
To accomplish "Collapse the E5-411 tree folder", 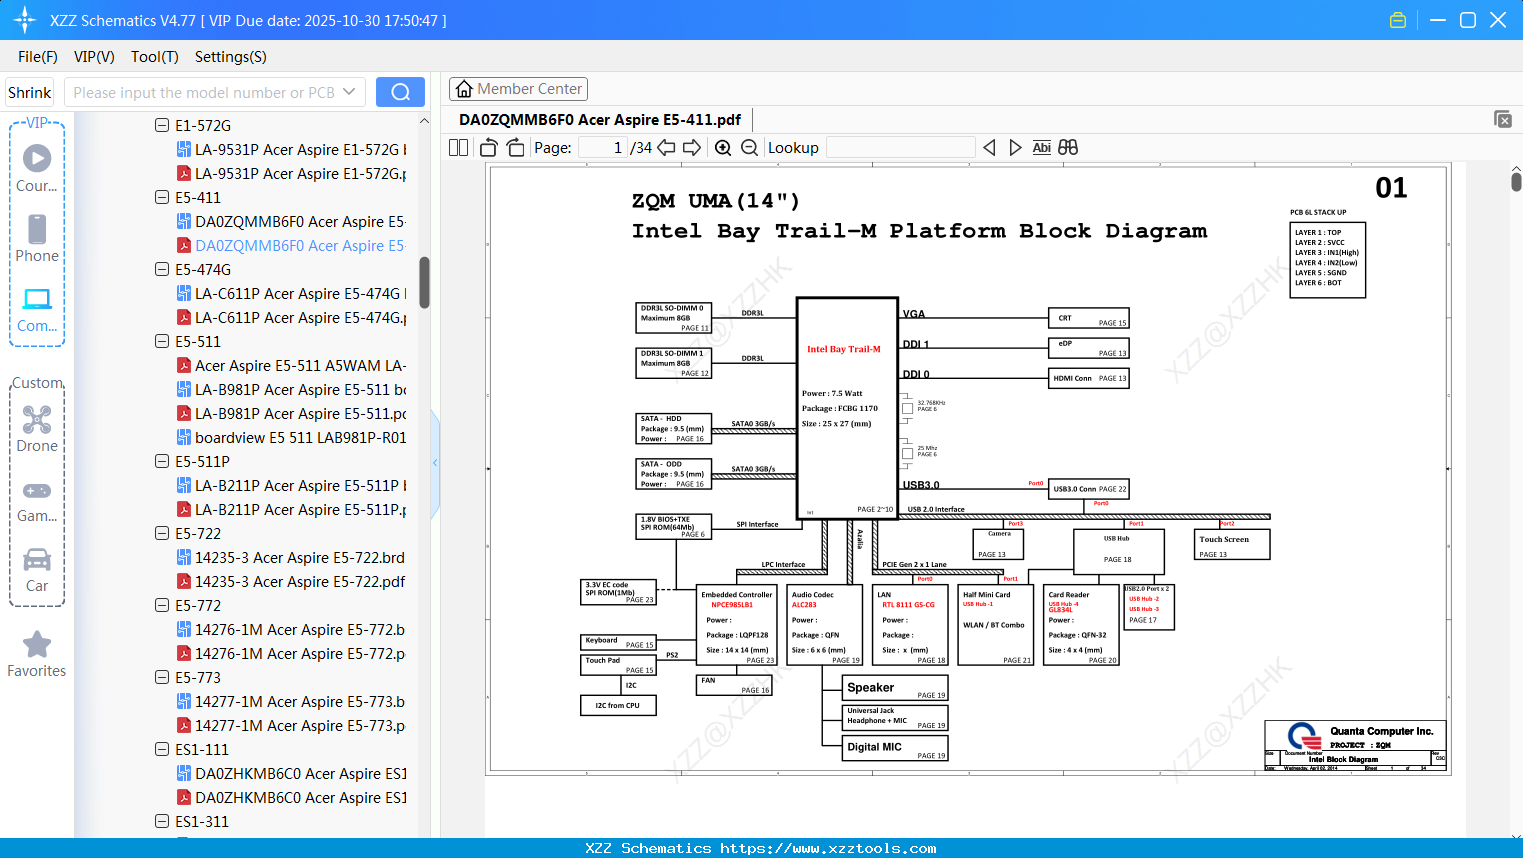I will click(162, 197).
